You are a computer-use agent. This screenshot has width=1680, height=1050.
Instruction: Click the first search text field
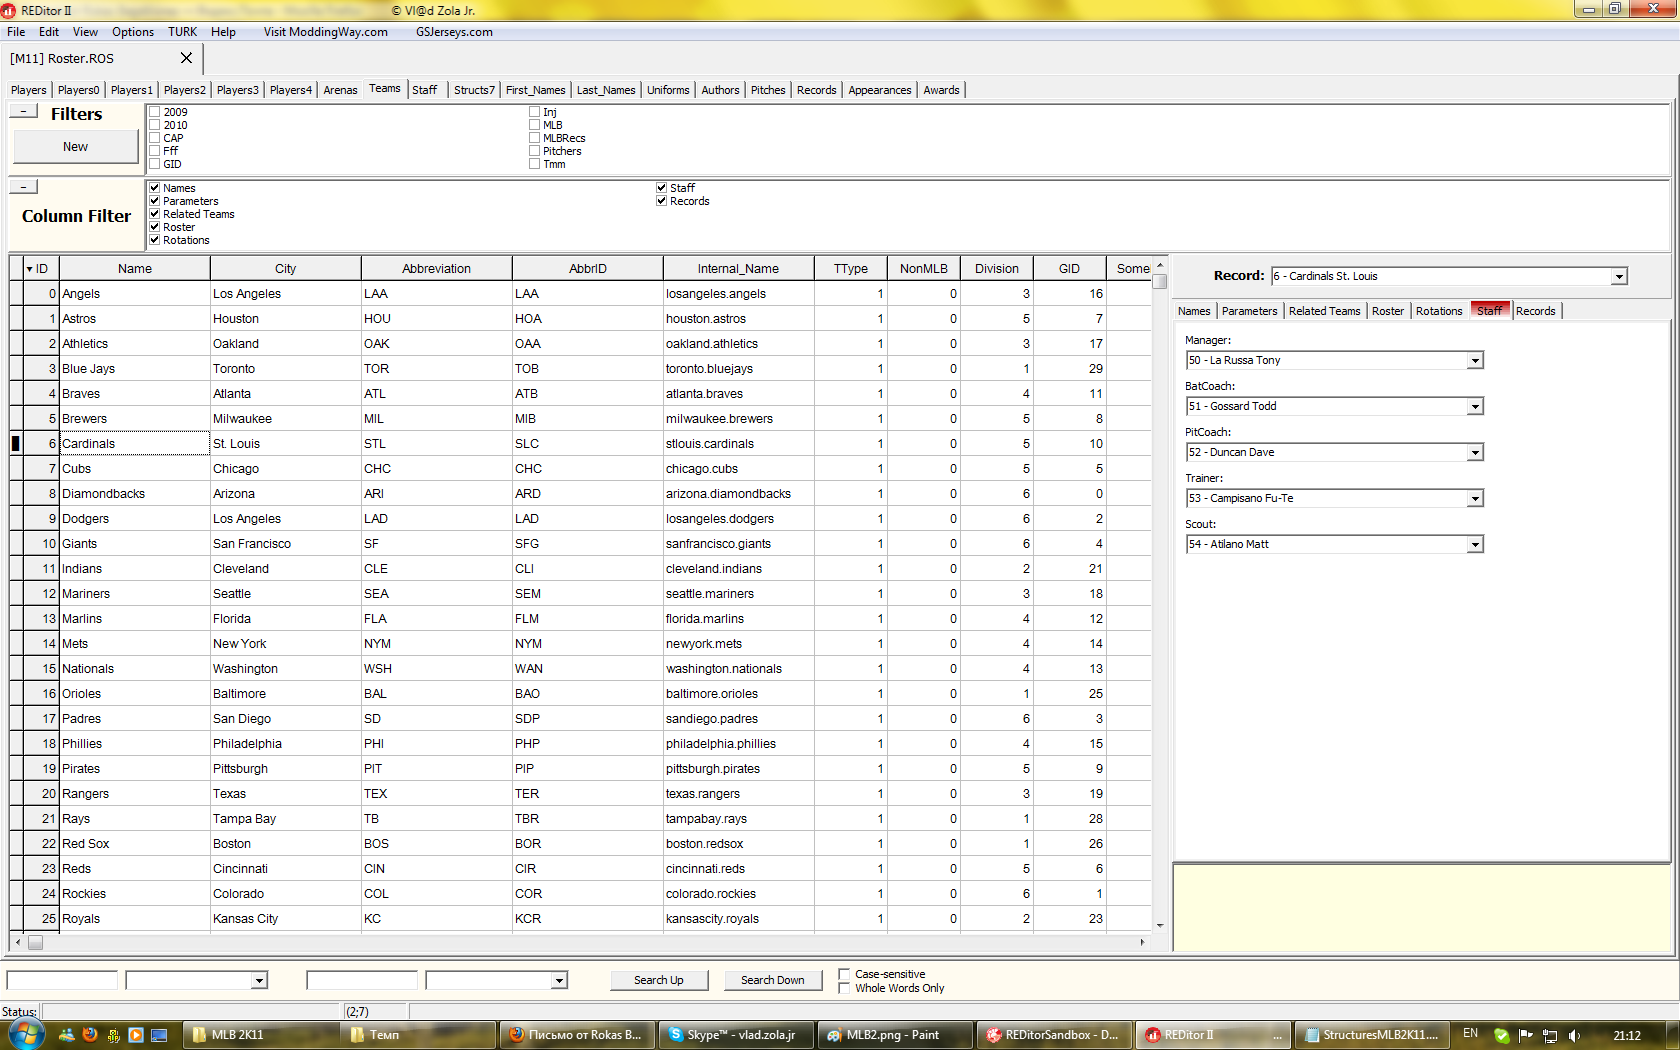pyautogui.click(x=62, y=981)
